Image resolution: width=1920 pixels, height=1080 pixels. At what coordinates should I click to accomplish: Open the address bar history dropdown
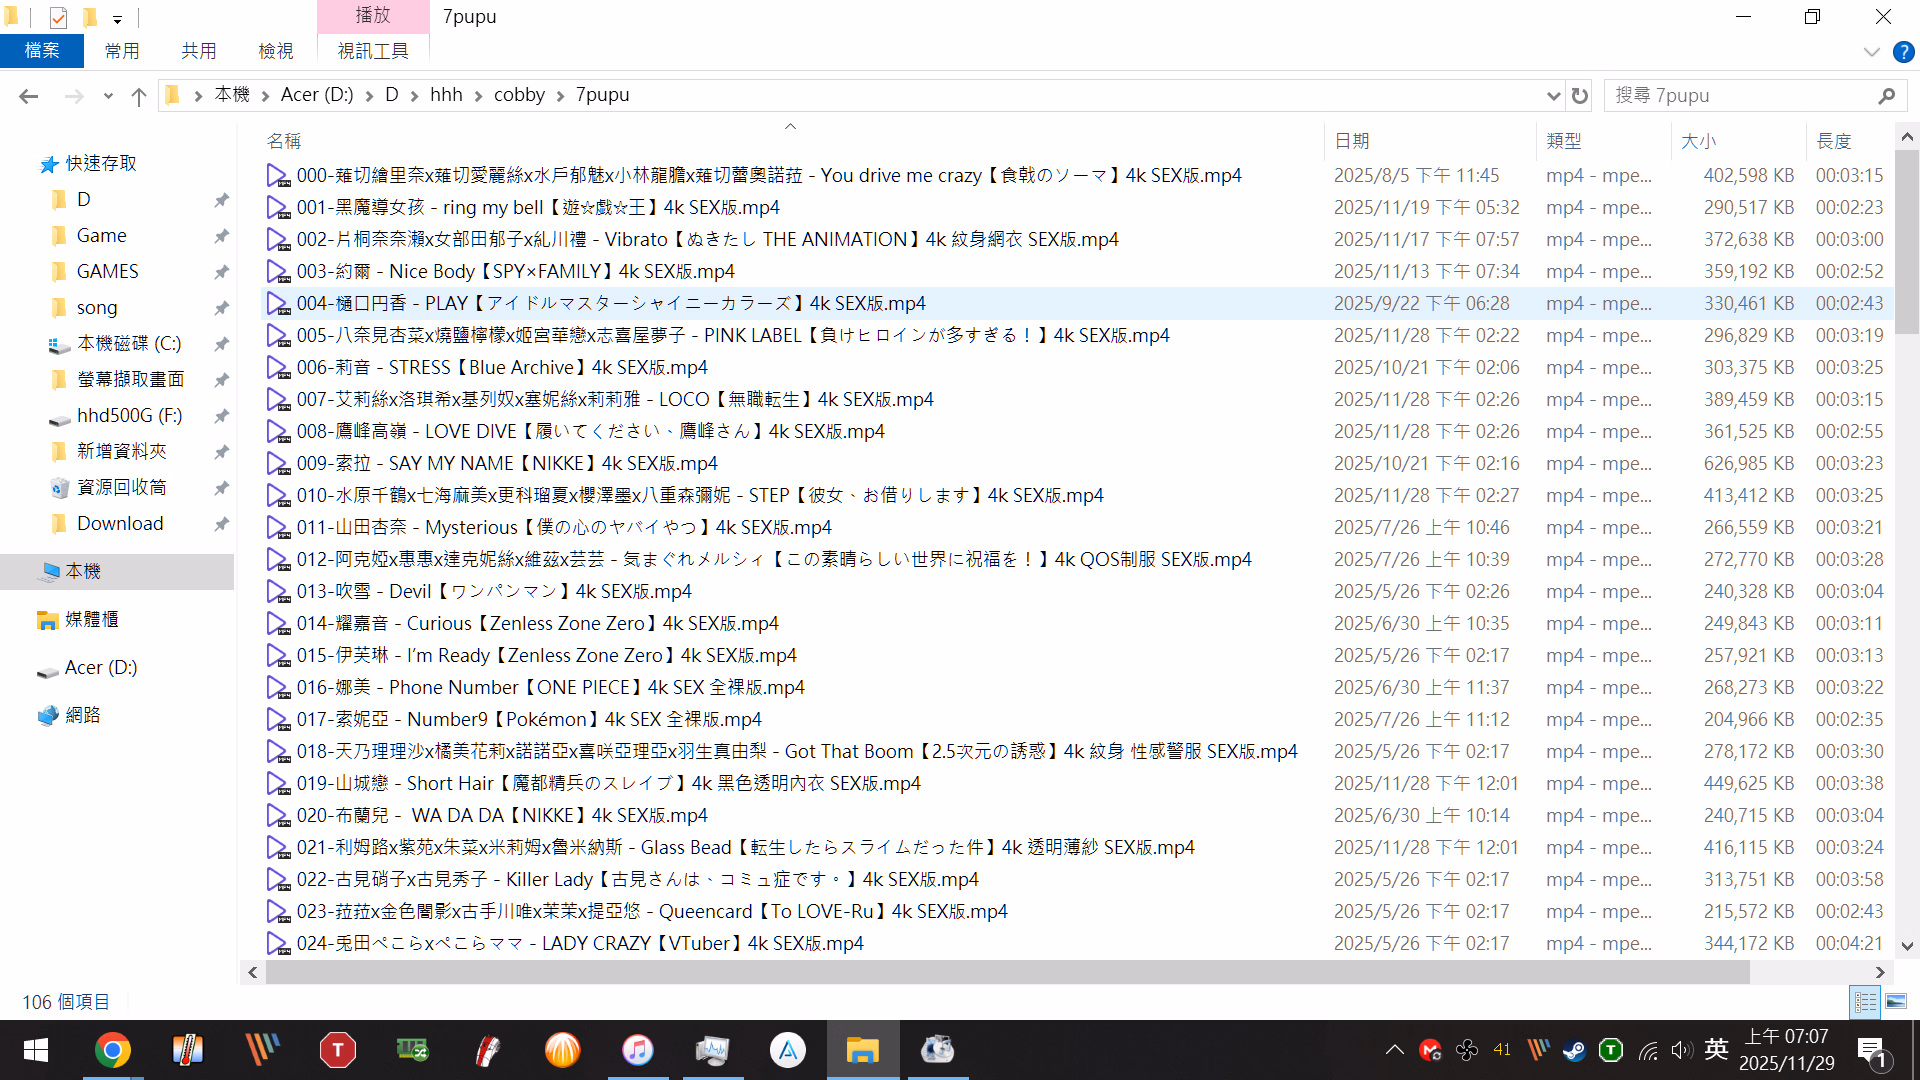tap(1553, 96)
